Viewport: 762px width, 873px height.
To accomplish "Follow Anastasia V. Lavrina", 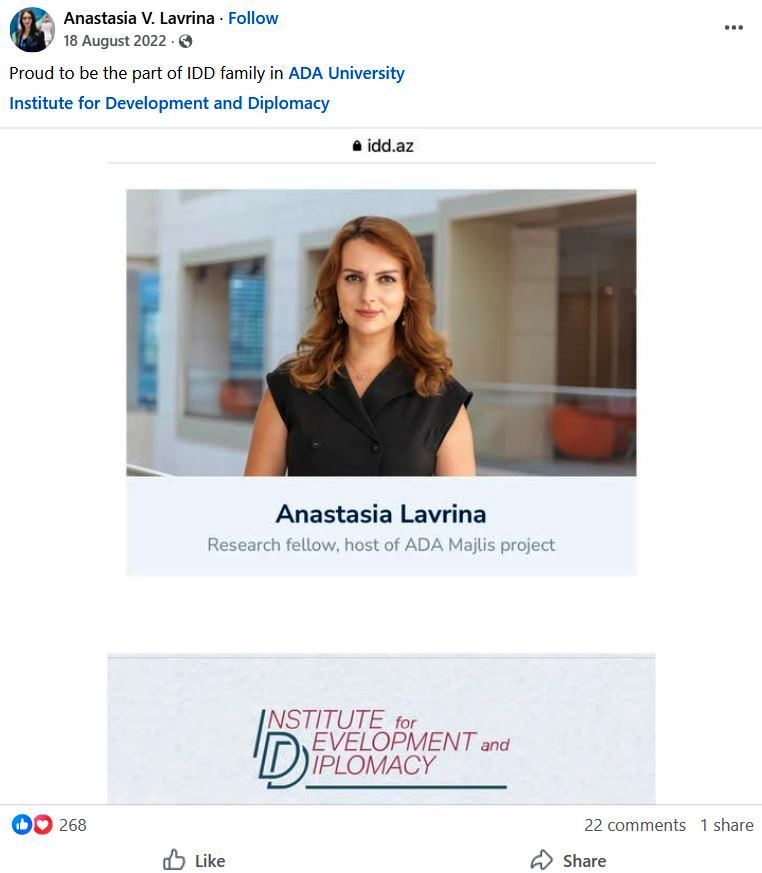I will pos(253,18).
